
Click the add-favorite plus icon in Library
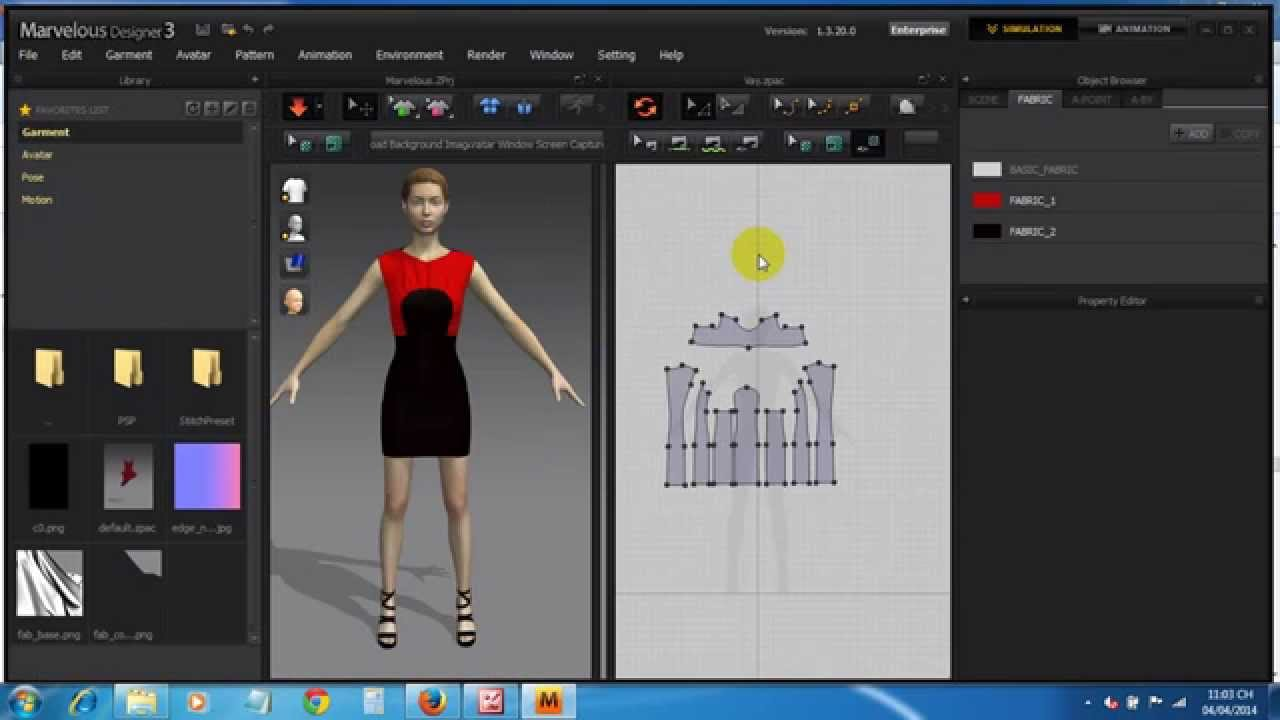pyautogui.click(x=212, y=109)
